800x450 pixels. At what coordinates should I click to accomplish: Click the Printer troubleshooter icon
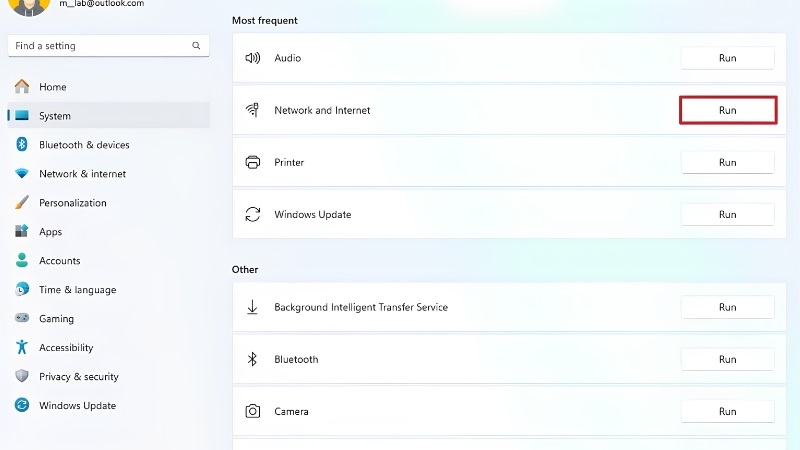(253, 162)
